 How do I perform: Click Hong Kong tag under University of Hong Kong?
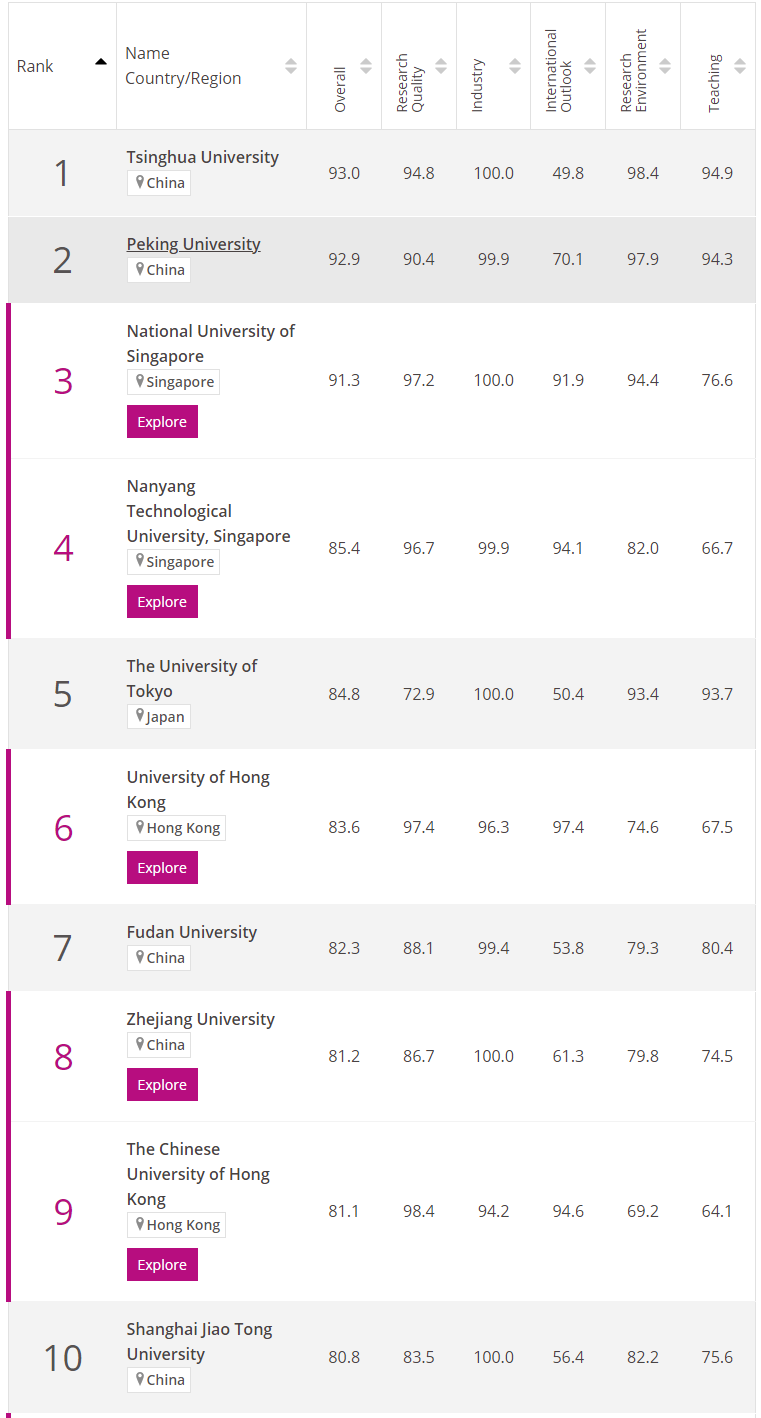click(176, 828)
